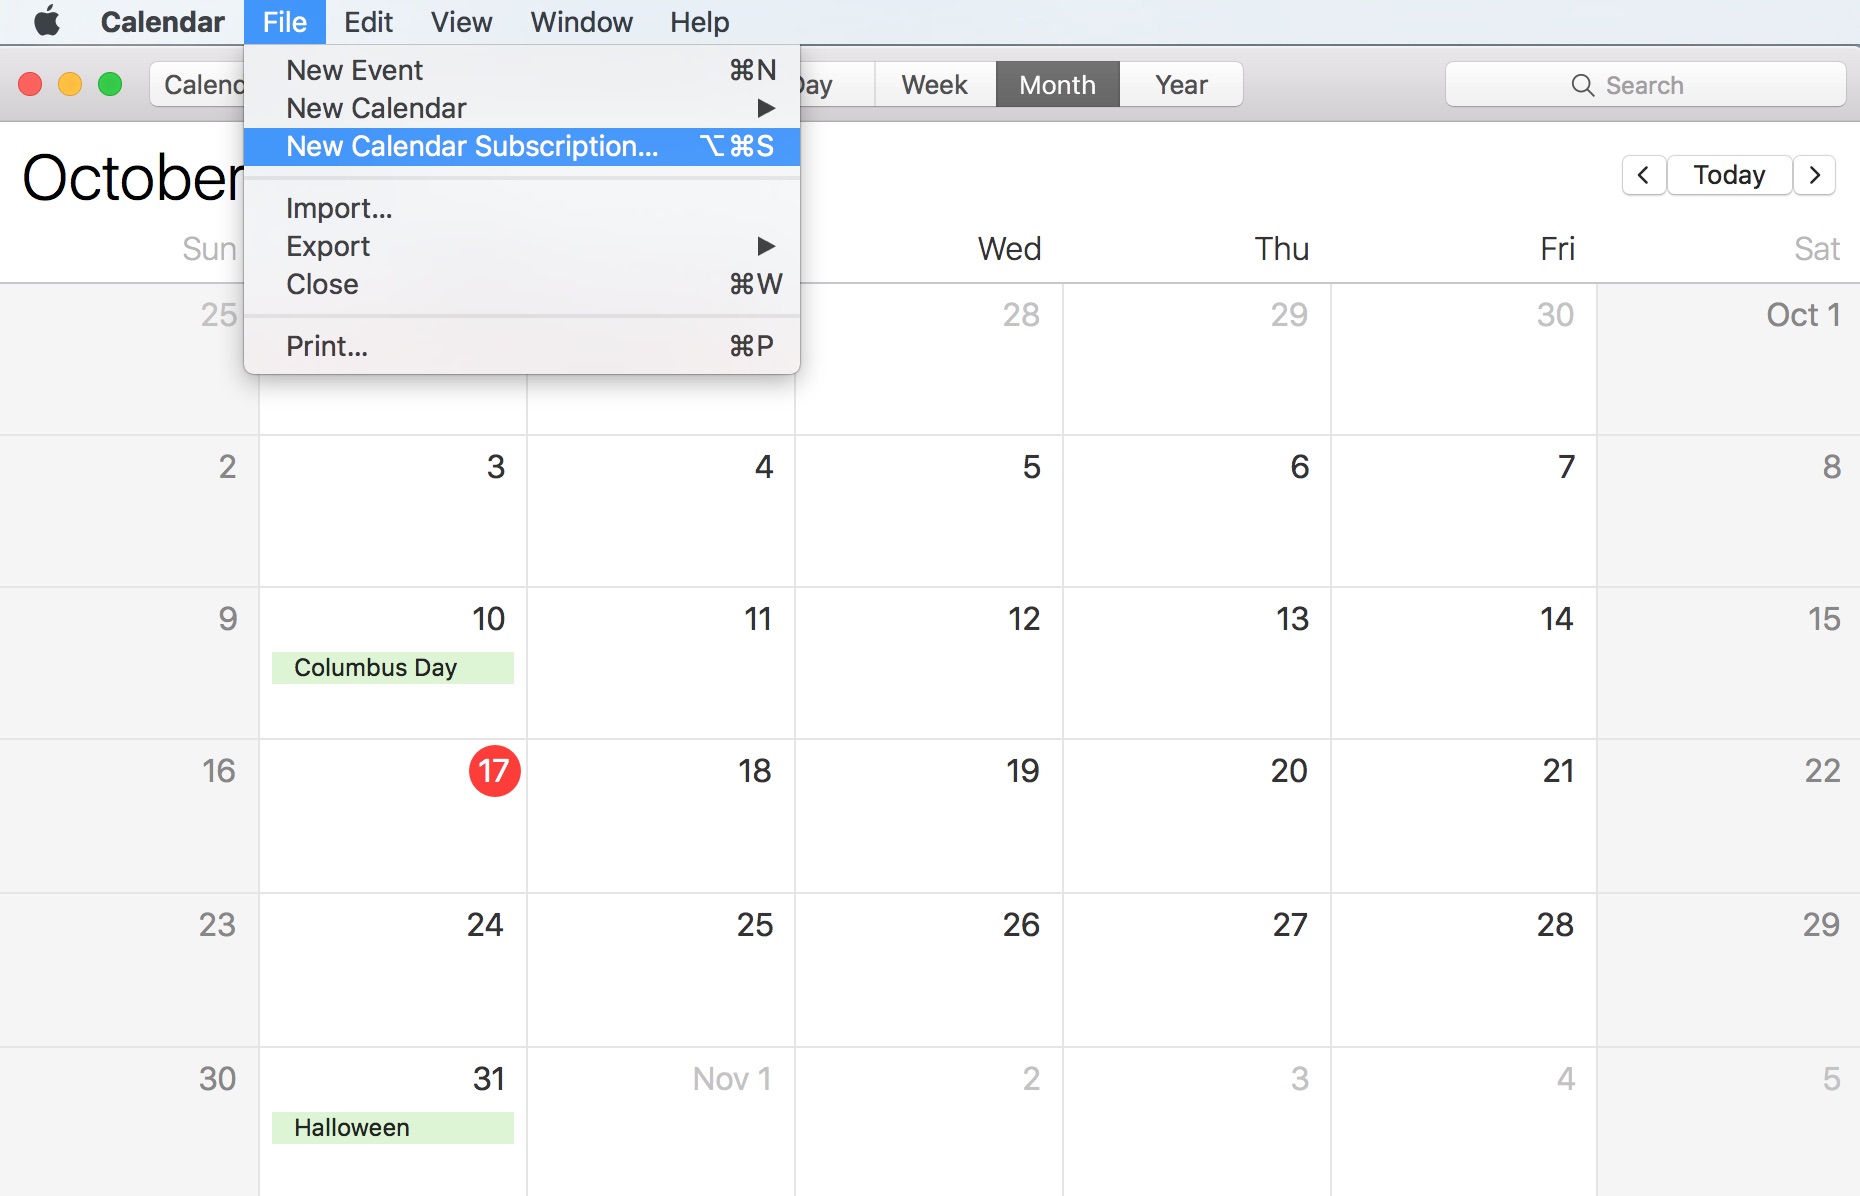This screenshot has width=1860, height=1196.
Task: Select the Nov 1 date cell
Action: tap(661, 1122)
